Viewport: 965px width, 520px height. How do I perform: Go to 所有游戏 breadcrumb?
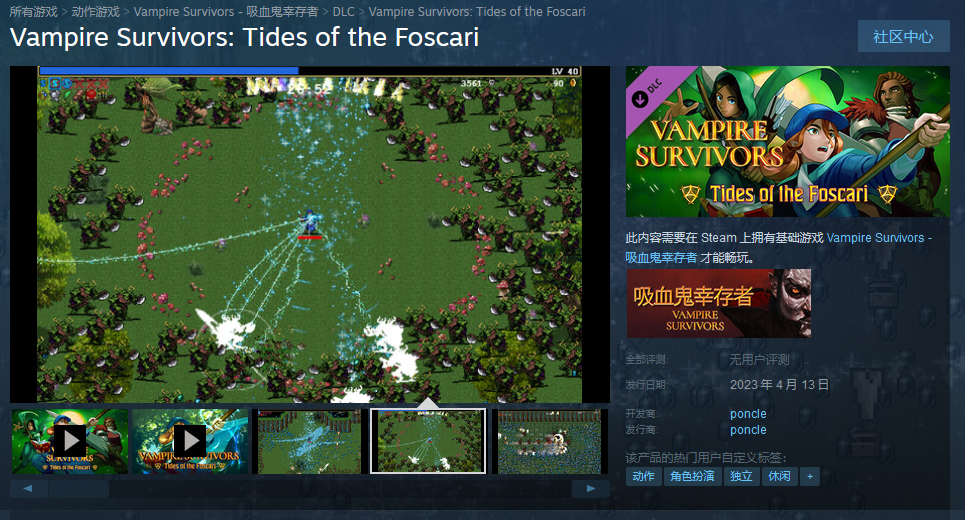33,12
